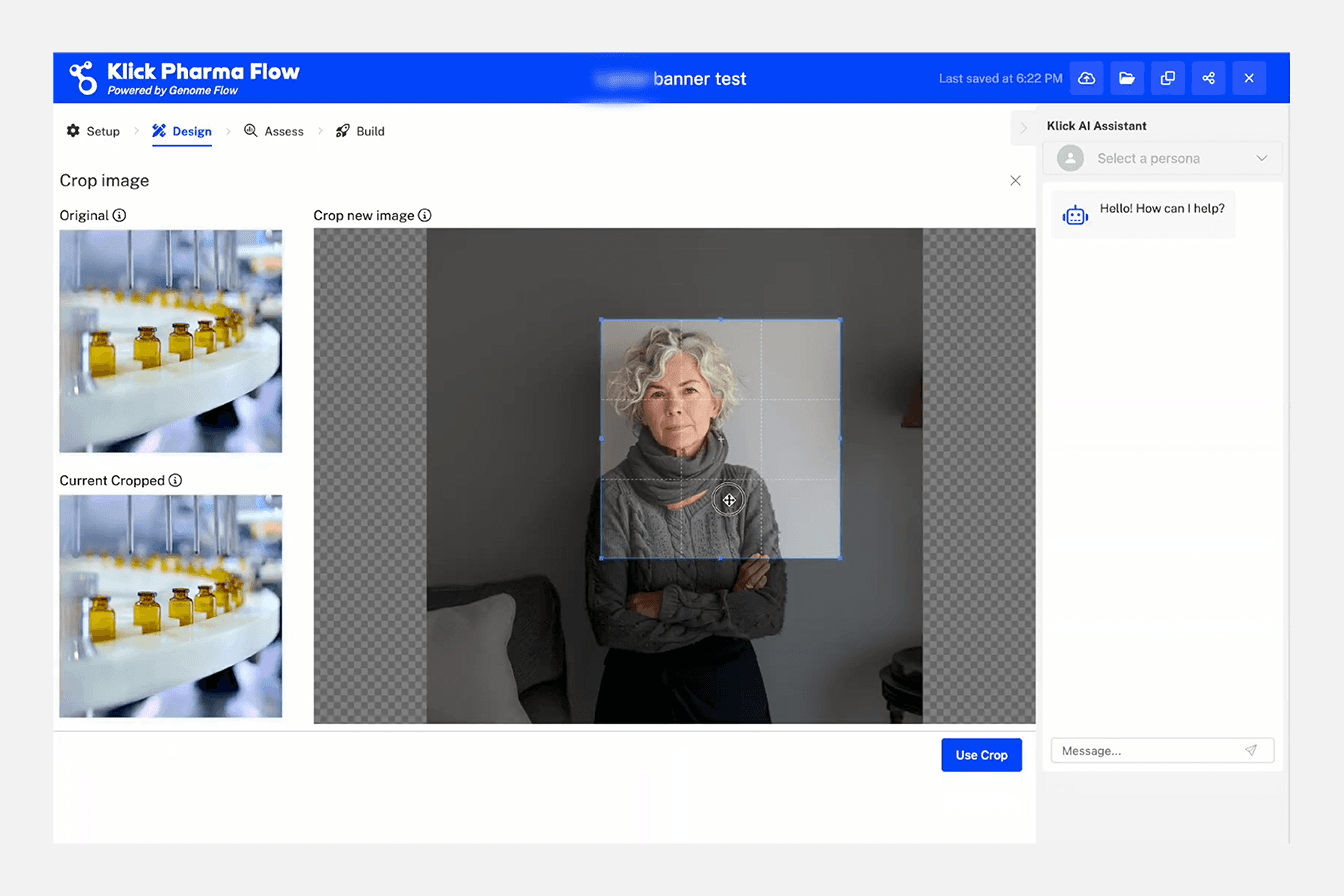Open the Select a persona dropdown
Screen dimensions: 1344x896
[1162, 158]
